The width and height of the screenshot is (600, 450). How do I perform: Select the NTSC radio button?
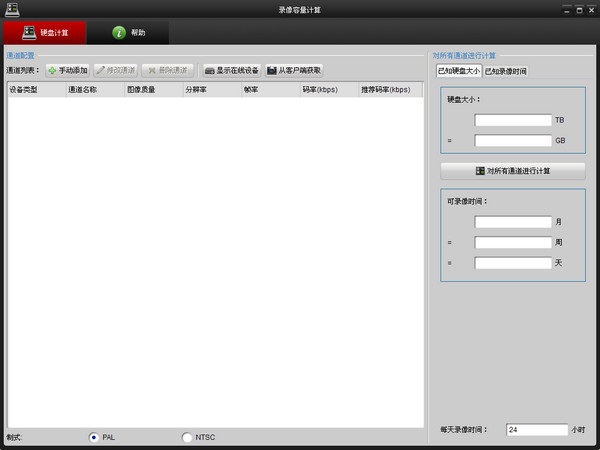pos(187,437)
